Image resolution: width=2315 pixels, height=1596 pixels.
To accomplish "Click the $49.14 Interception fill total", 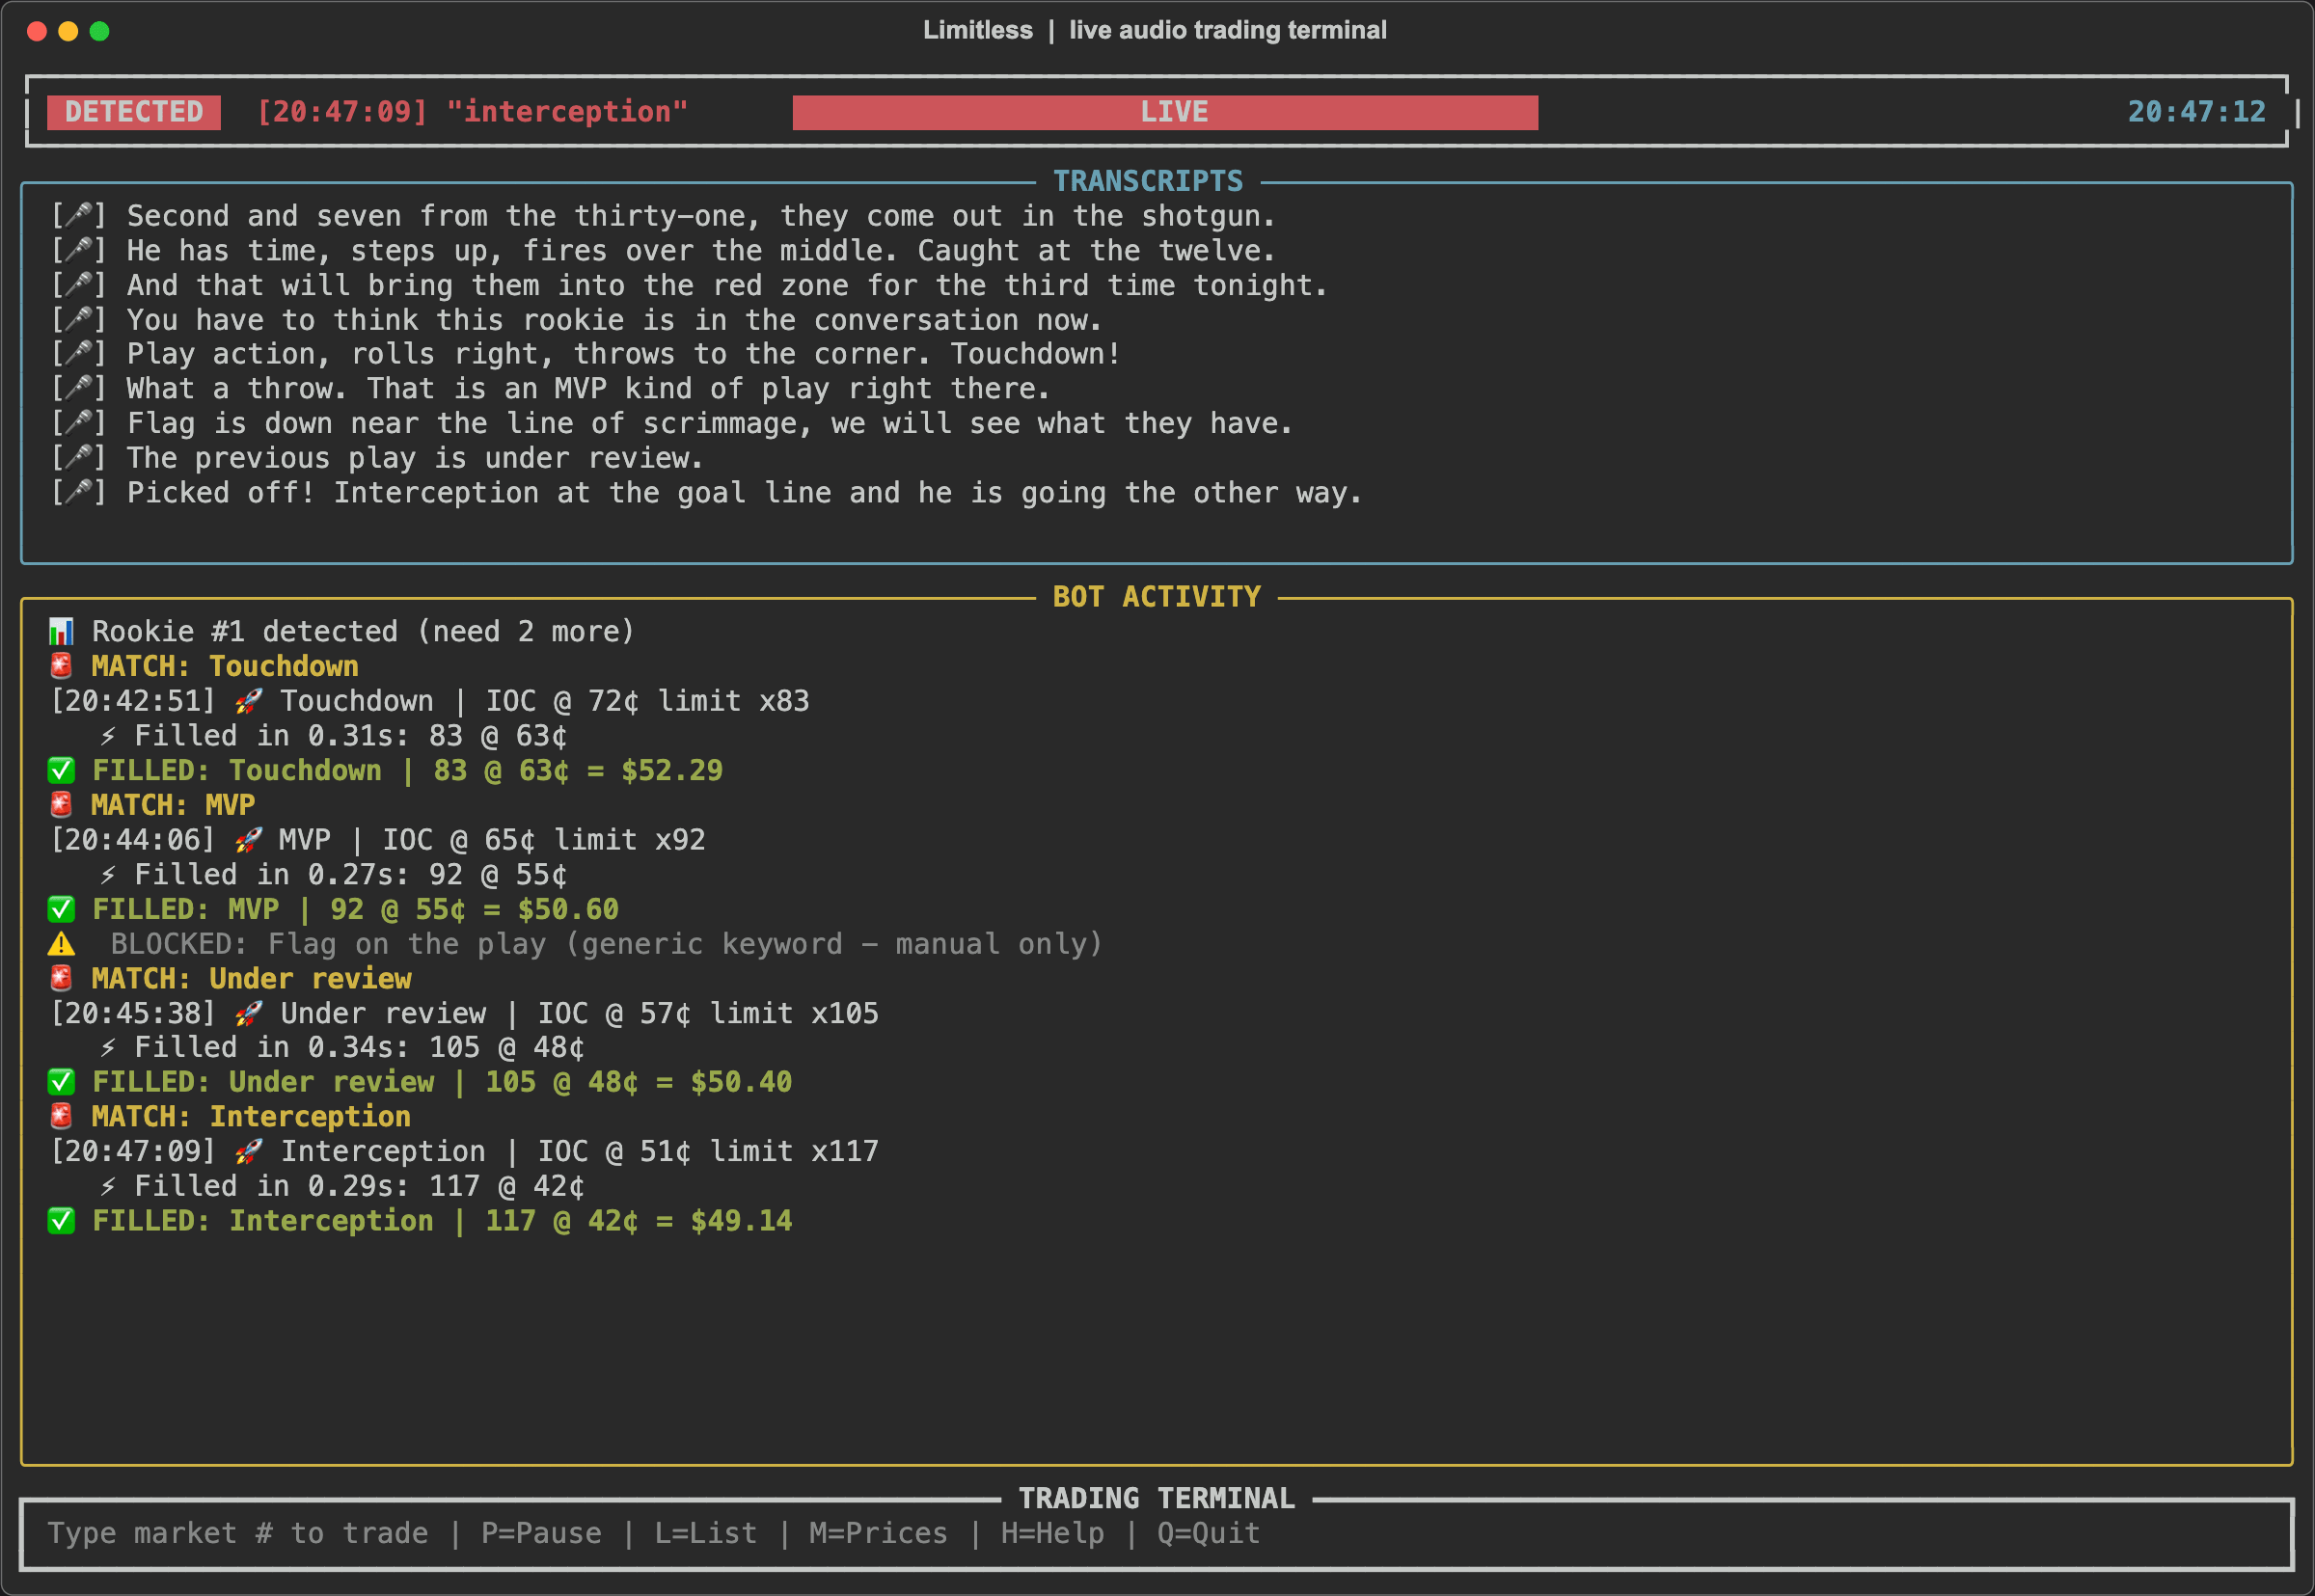I will (x=741, y=1221).
